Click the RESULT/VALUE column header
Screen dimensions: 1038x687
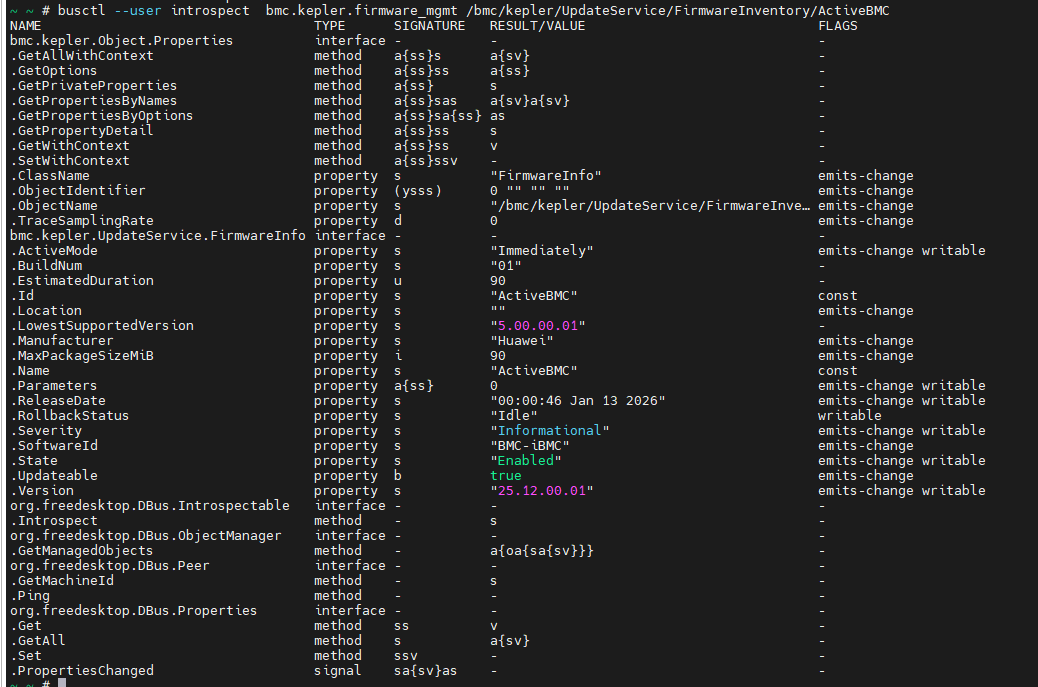[x=538, y=26]
